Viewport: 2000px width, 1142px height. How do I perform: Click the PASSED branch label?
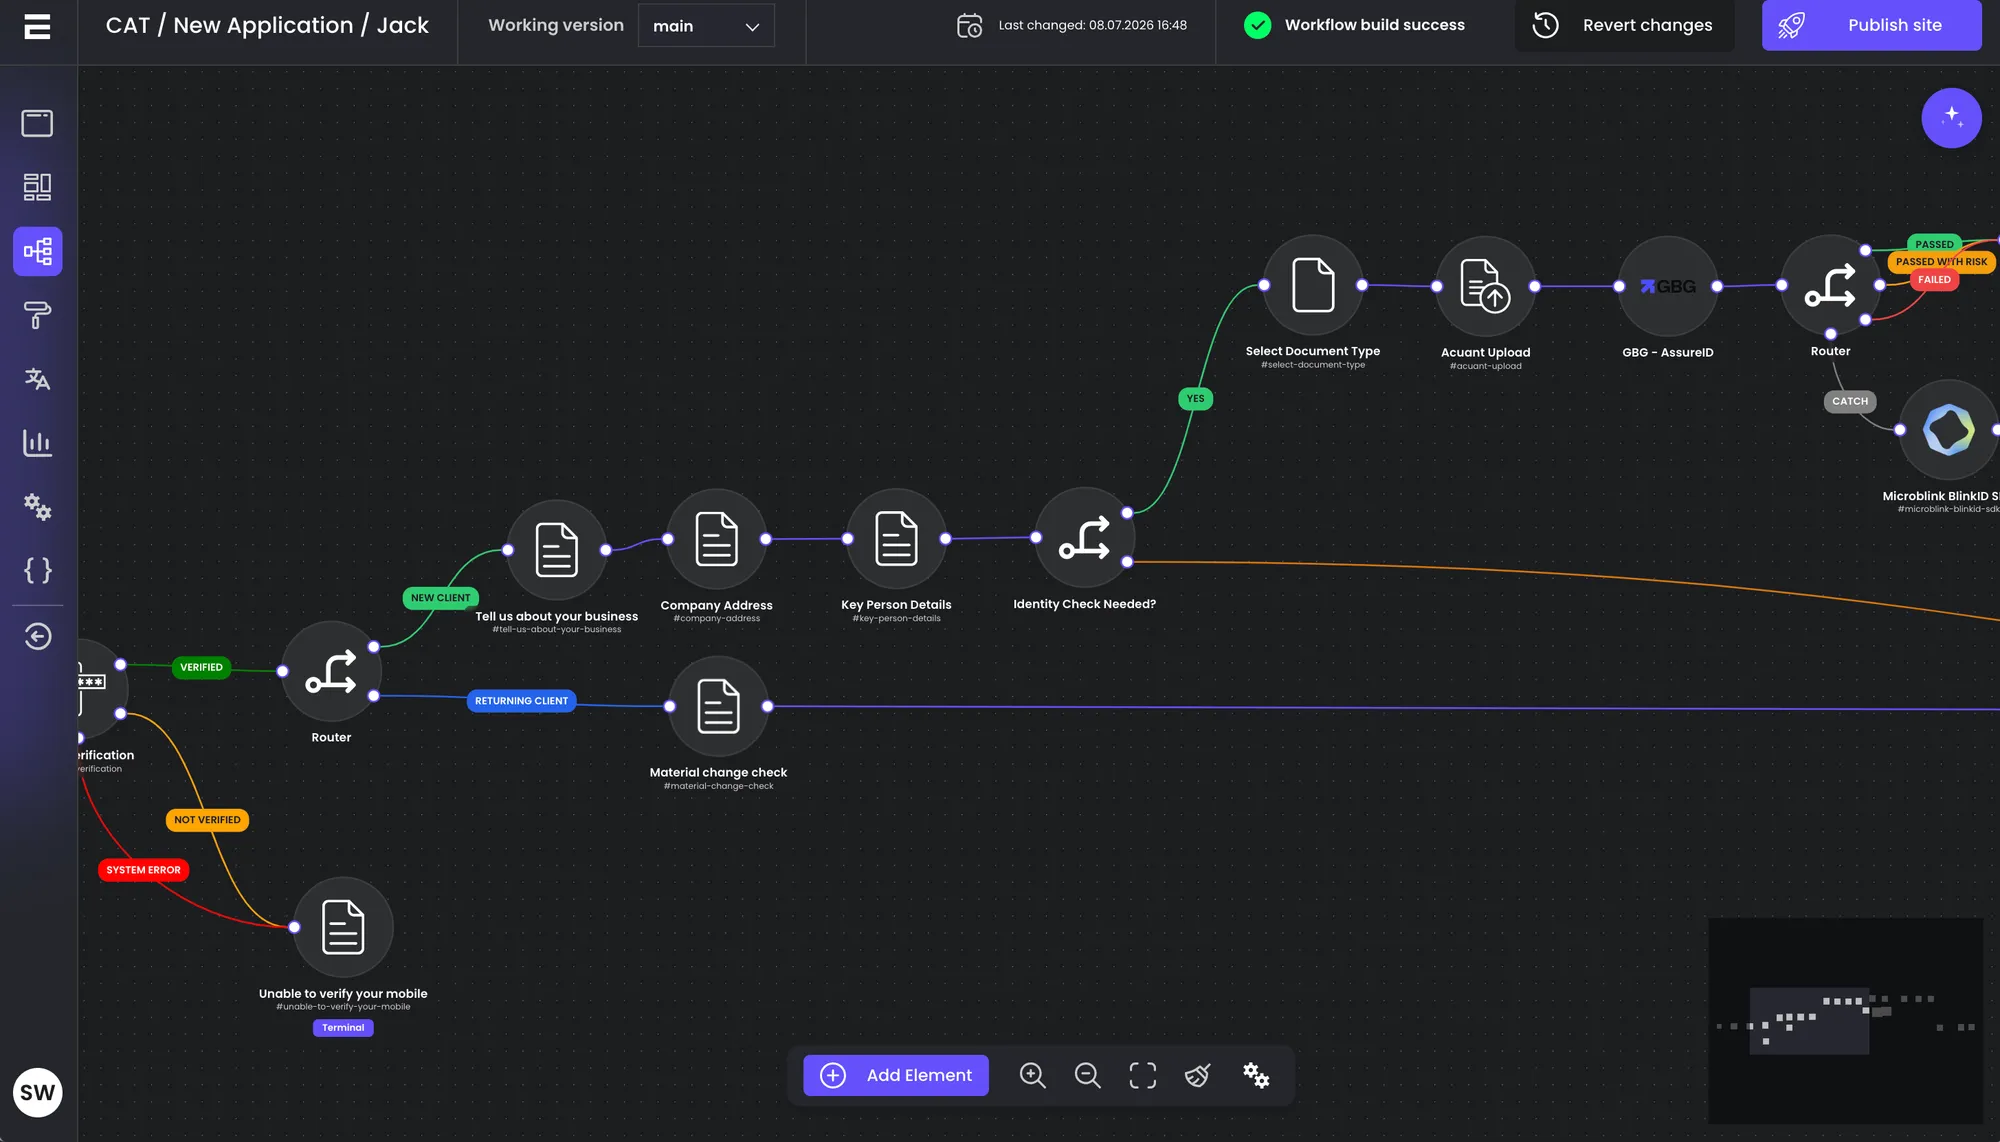(x=1934, y=244)
